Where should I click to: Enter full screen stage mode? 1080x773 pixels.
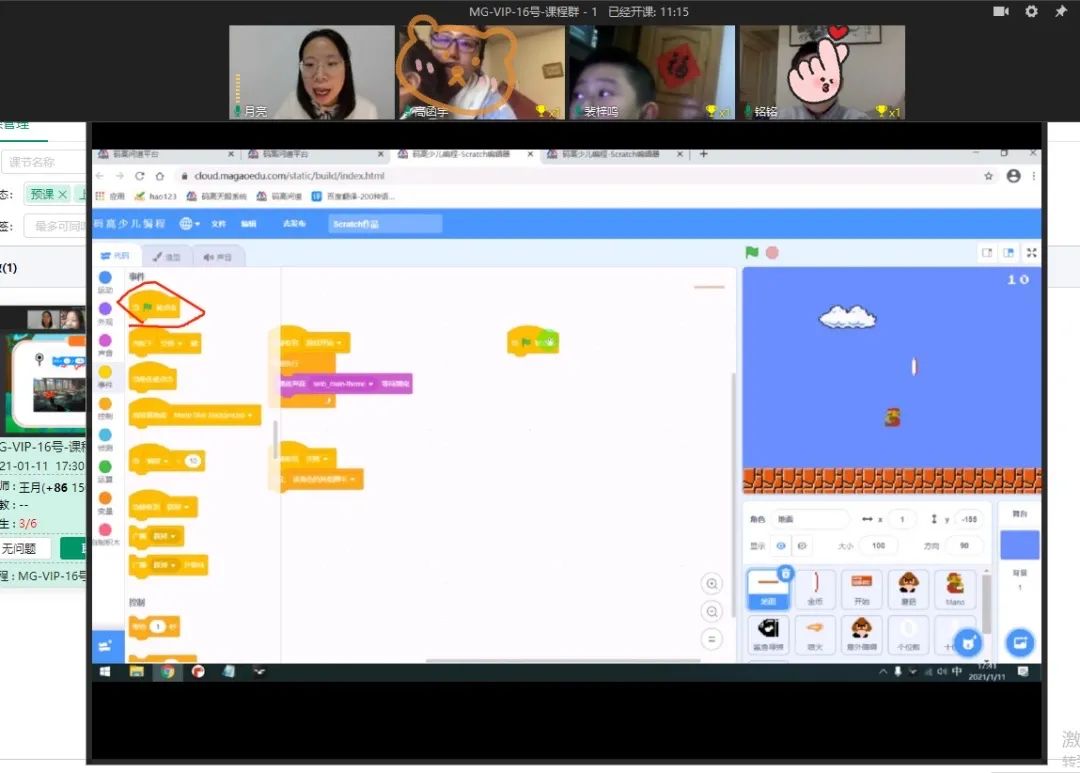(1031, 253)
